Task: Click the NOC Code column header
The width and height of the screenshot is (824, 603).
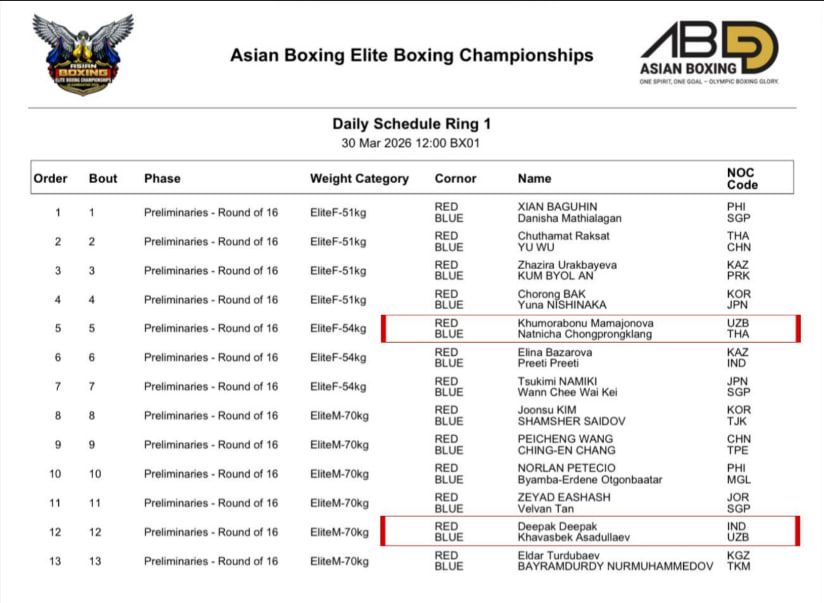Action: [x=741, y=178]
